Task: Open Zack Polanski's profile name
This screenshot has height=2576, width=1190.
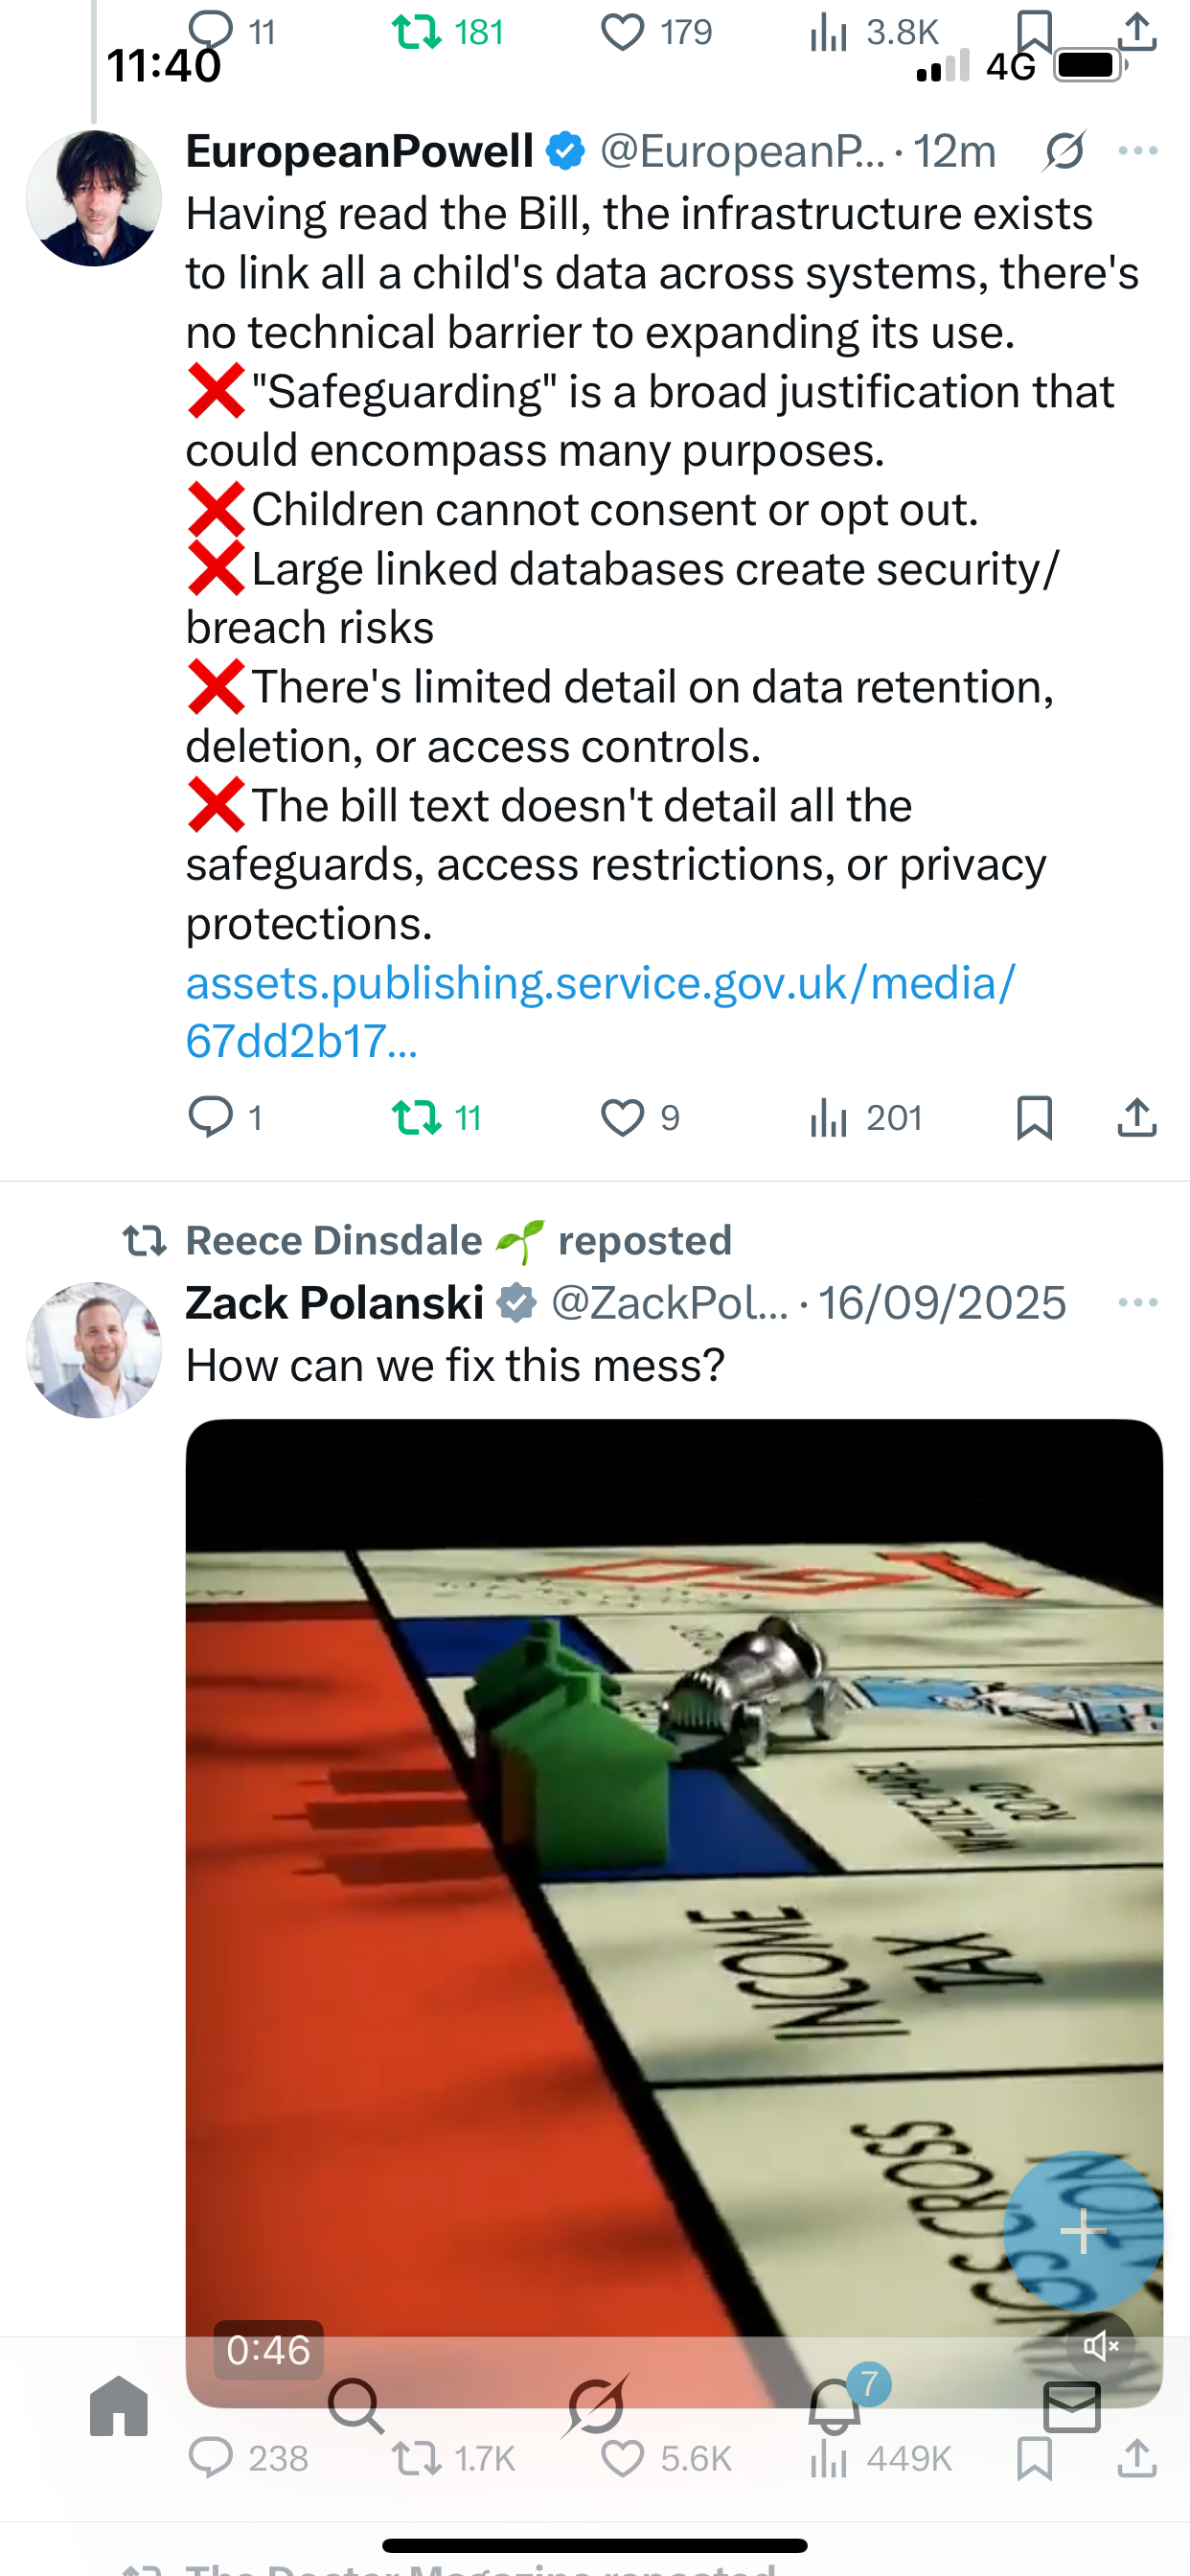Action: point(335,1302)
